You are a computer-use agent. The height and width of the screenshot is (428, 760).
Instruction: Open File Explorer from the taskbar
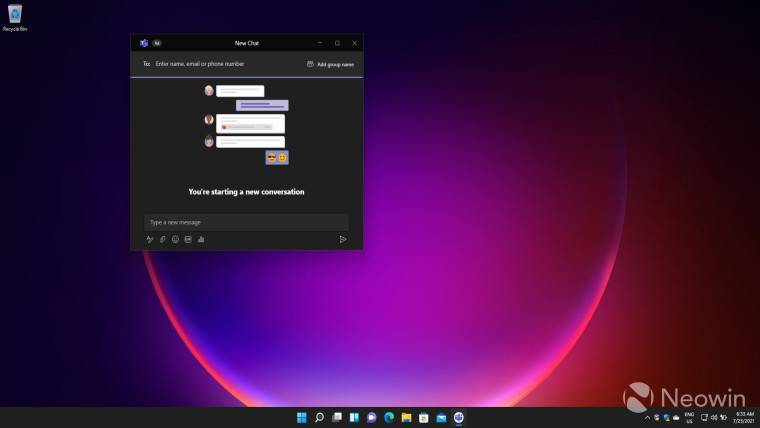[x=406, y=417]
